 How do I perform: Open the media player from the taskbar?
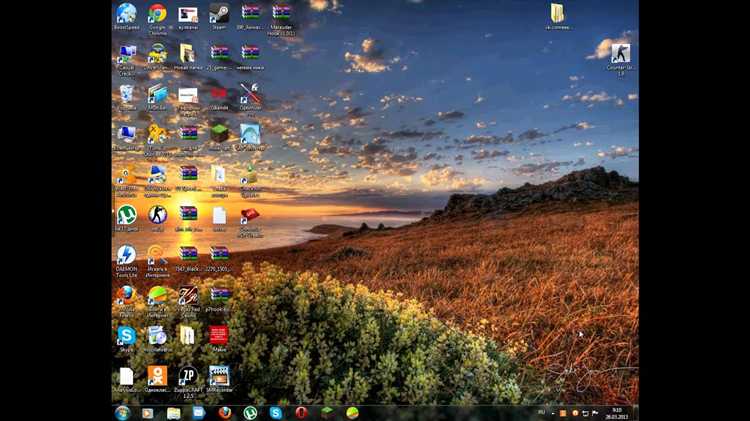point(148,413)
